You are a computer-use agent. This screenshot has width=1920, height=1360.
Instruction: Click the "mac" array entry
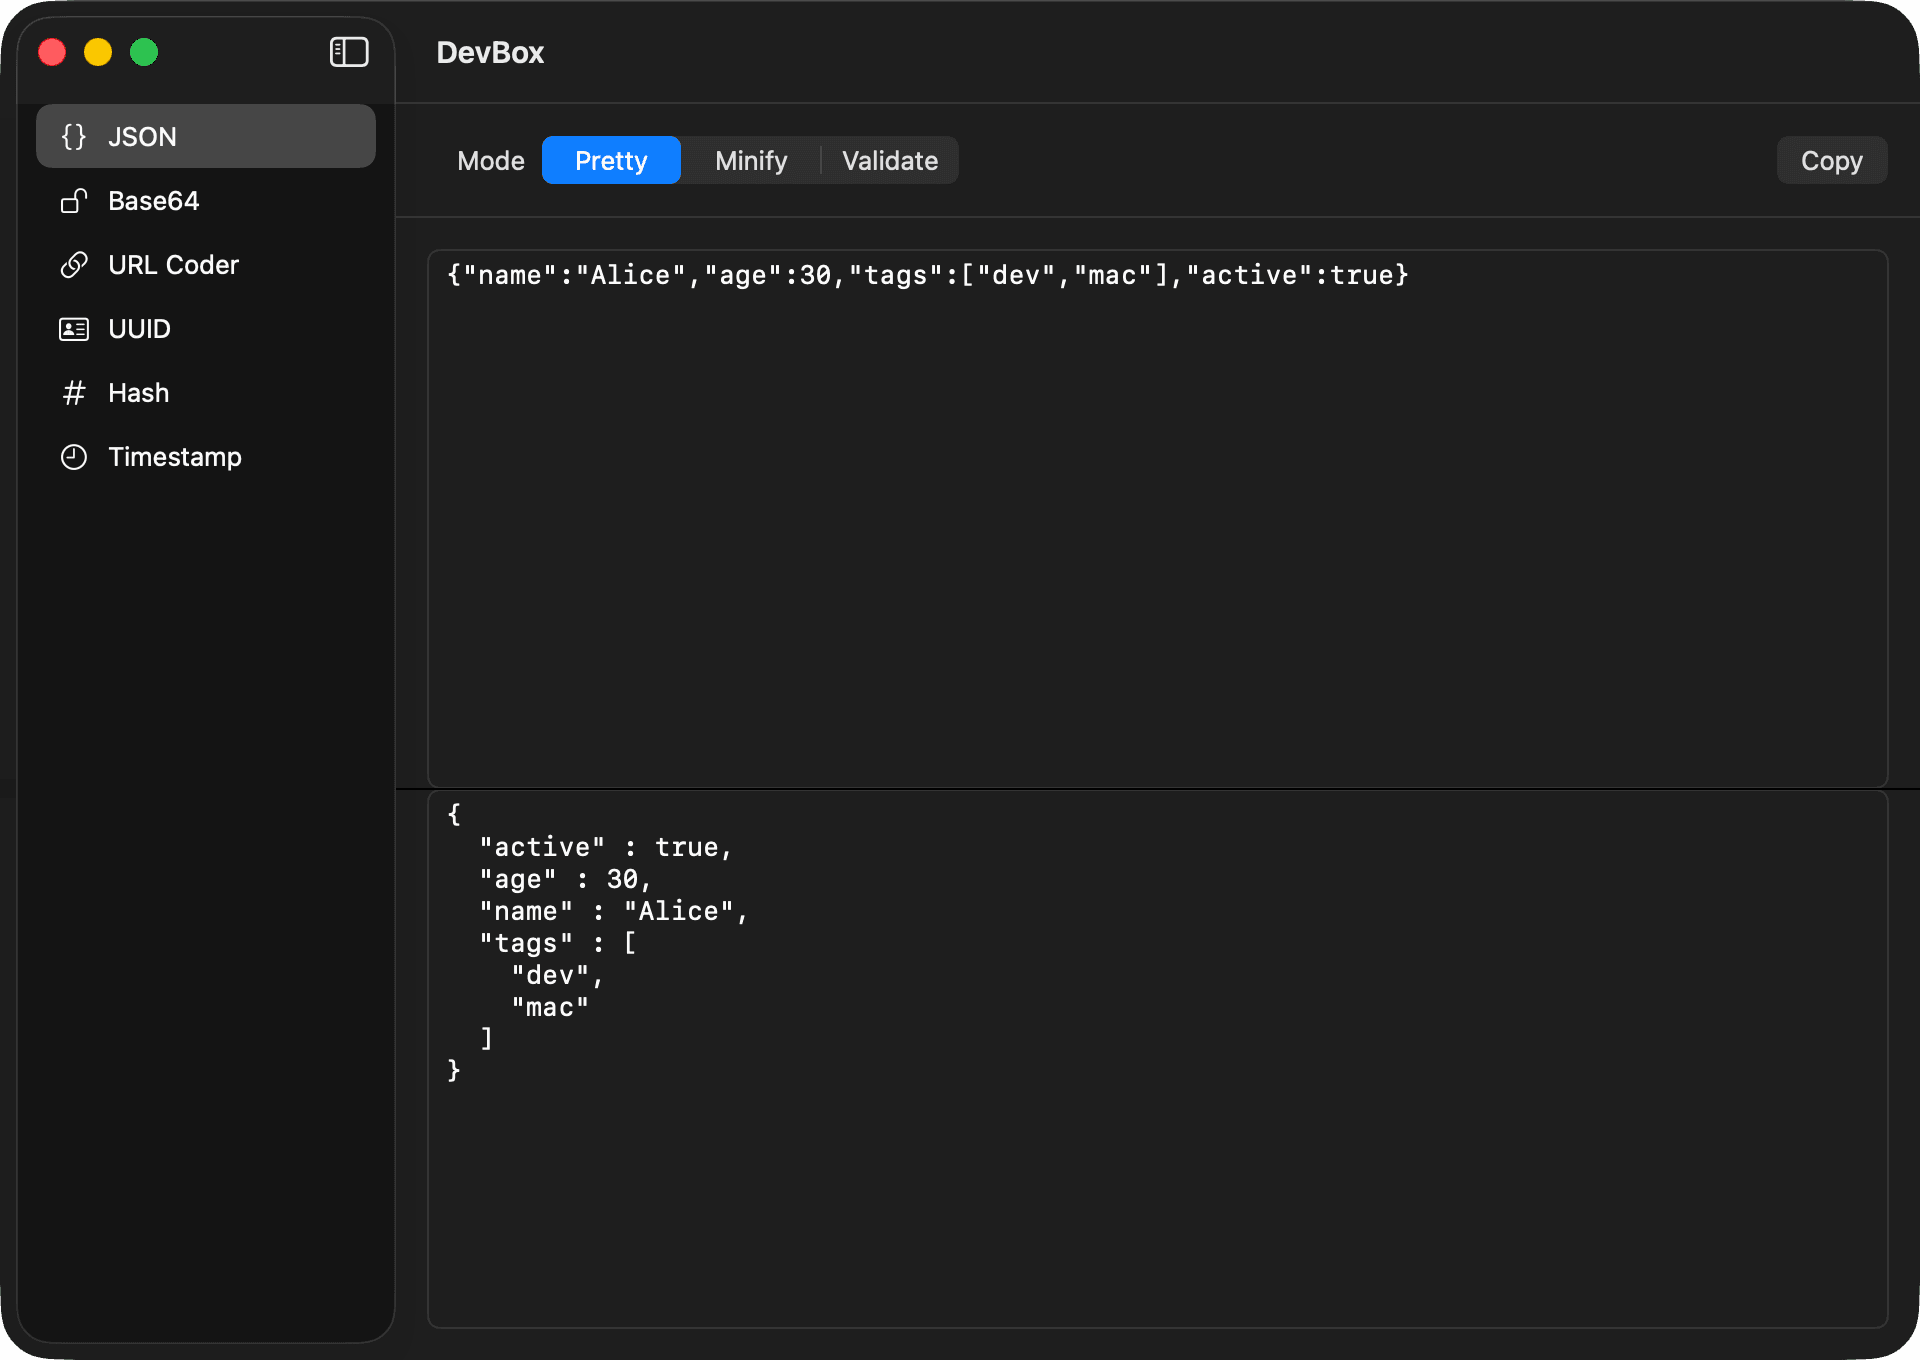point(550,1007)
